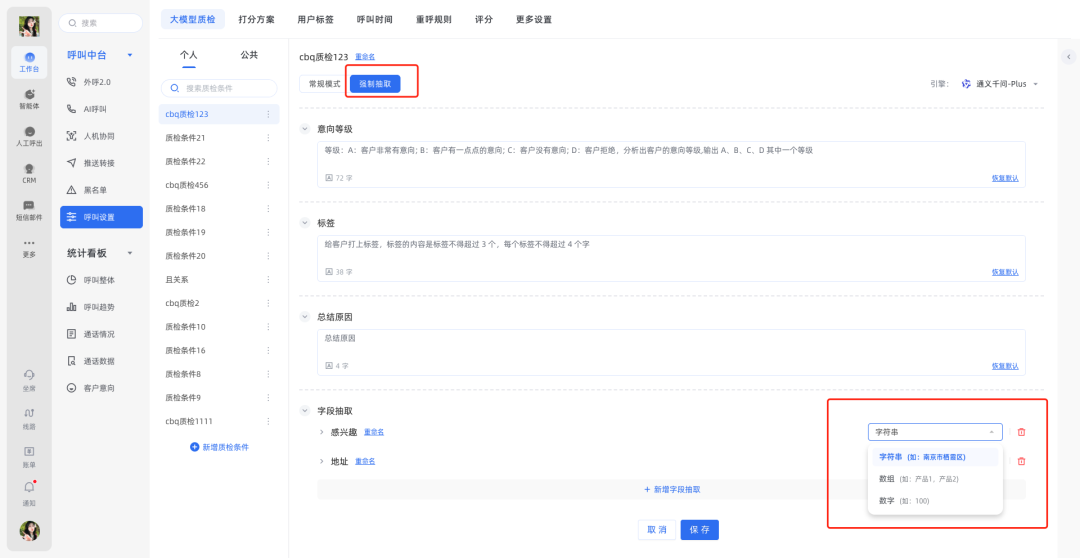Open the 通义千问-Plus engine dropdown
This screenshot has width=1080, height=558.
tap(1000, 84)
